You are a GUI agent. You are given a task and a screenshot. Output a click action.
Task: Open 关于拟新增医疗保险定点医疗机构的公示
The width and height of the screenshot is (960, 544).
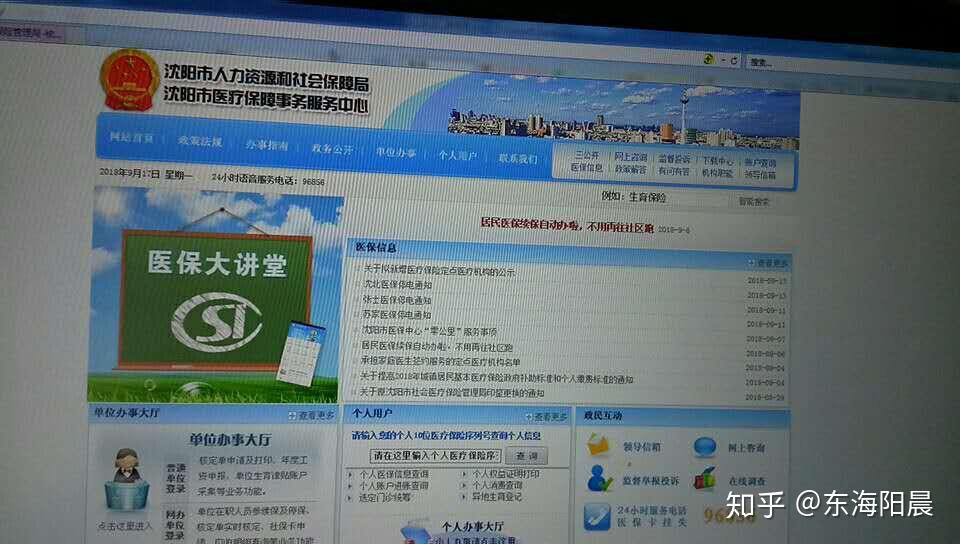coord(439,270)
